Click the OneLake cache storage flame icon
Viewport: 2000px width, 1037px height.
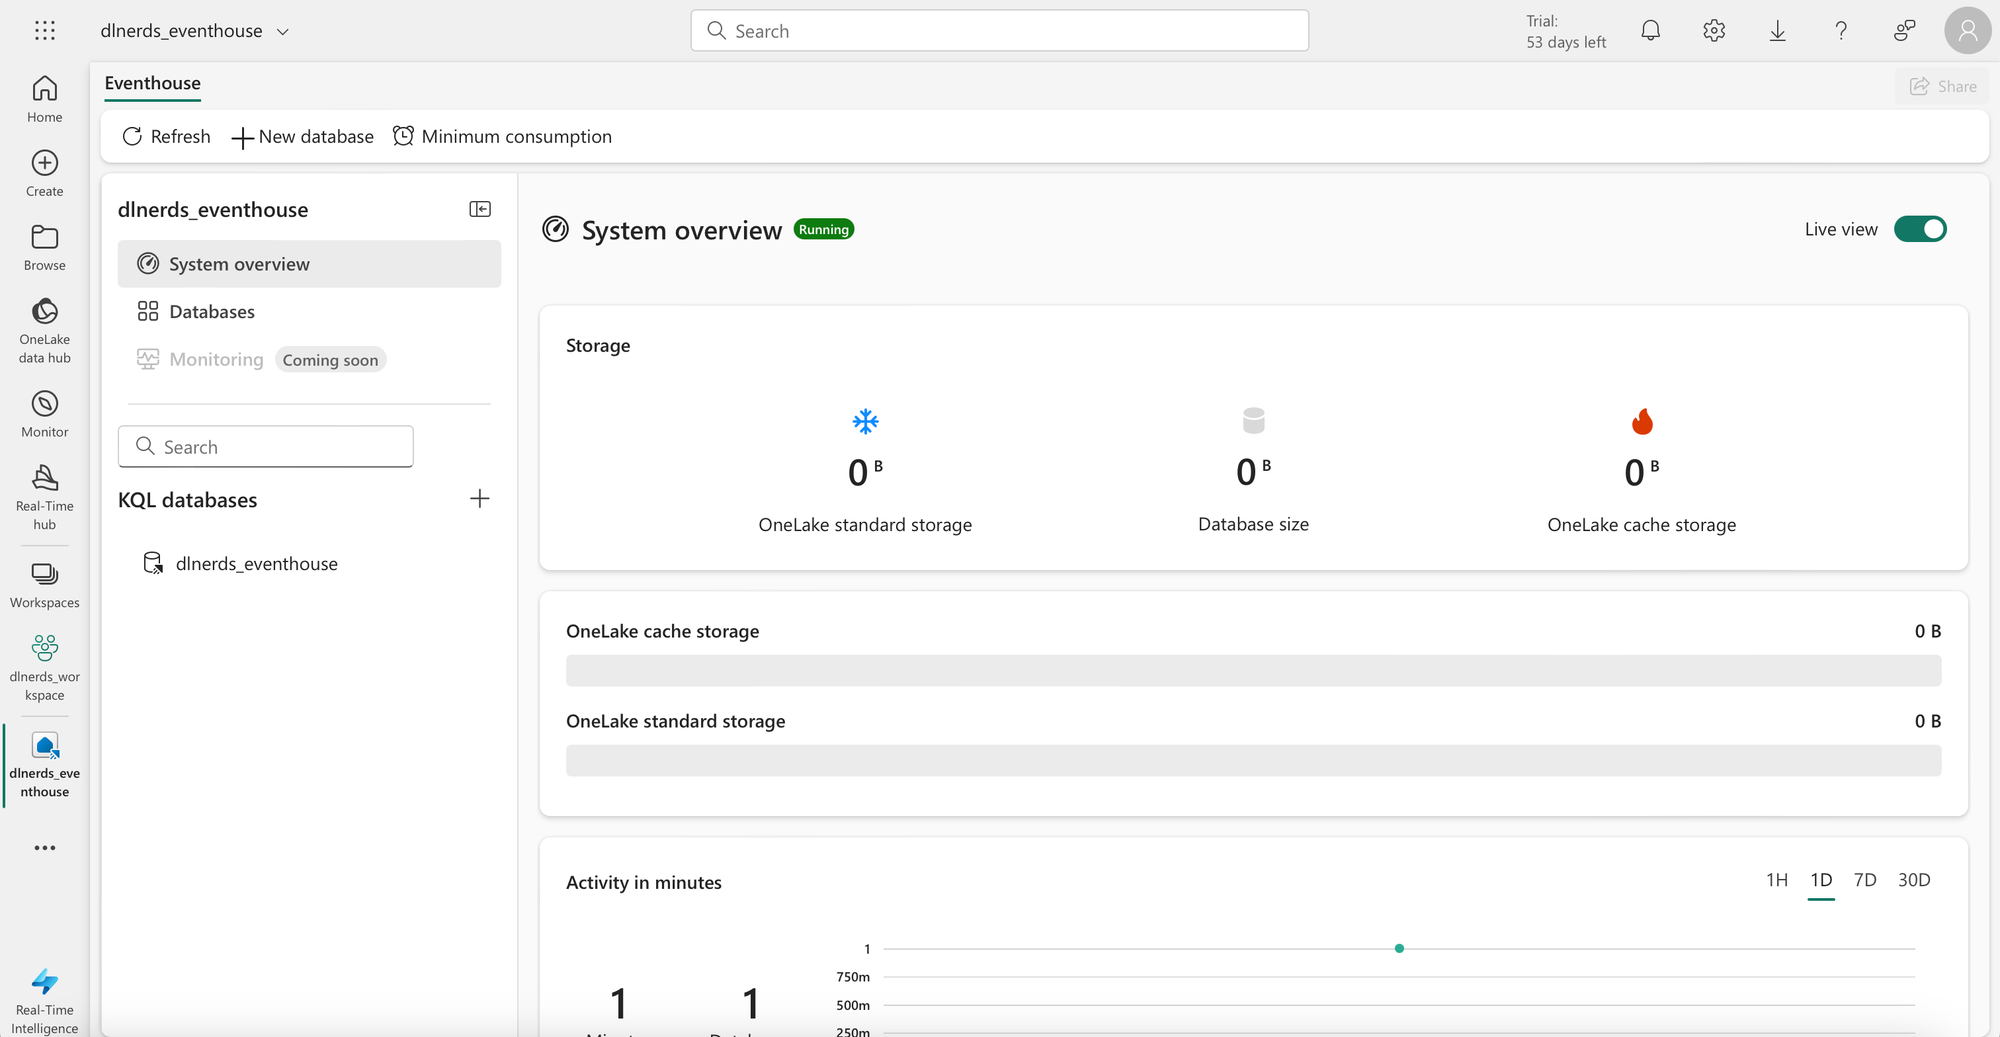pos(1642,421)
